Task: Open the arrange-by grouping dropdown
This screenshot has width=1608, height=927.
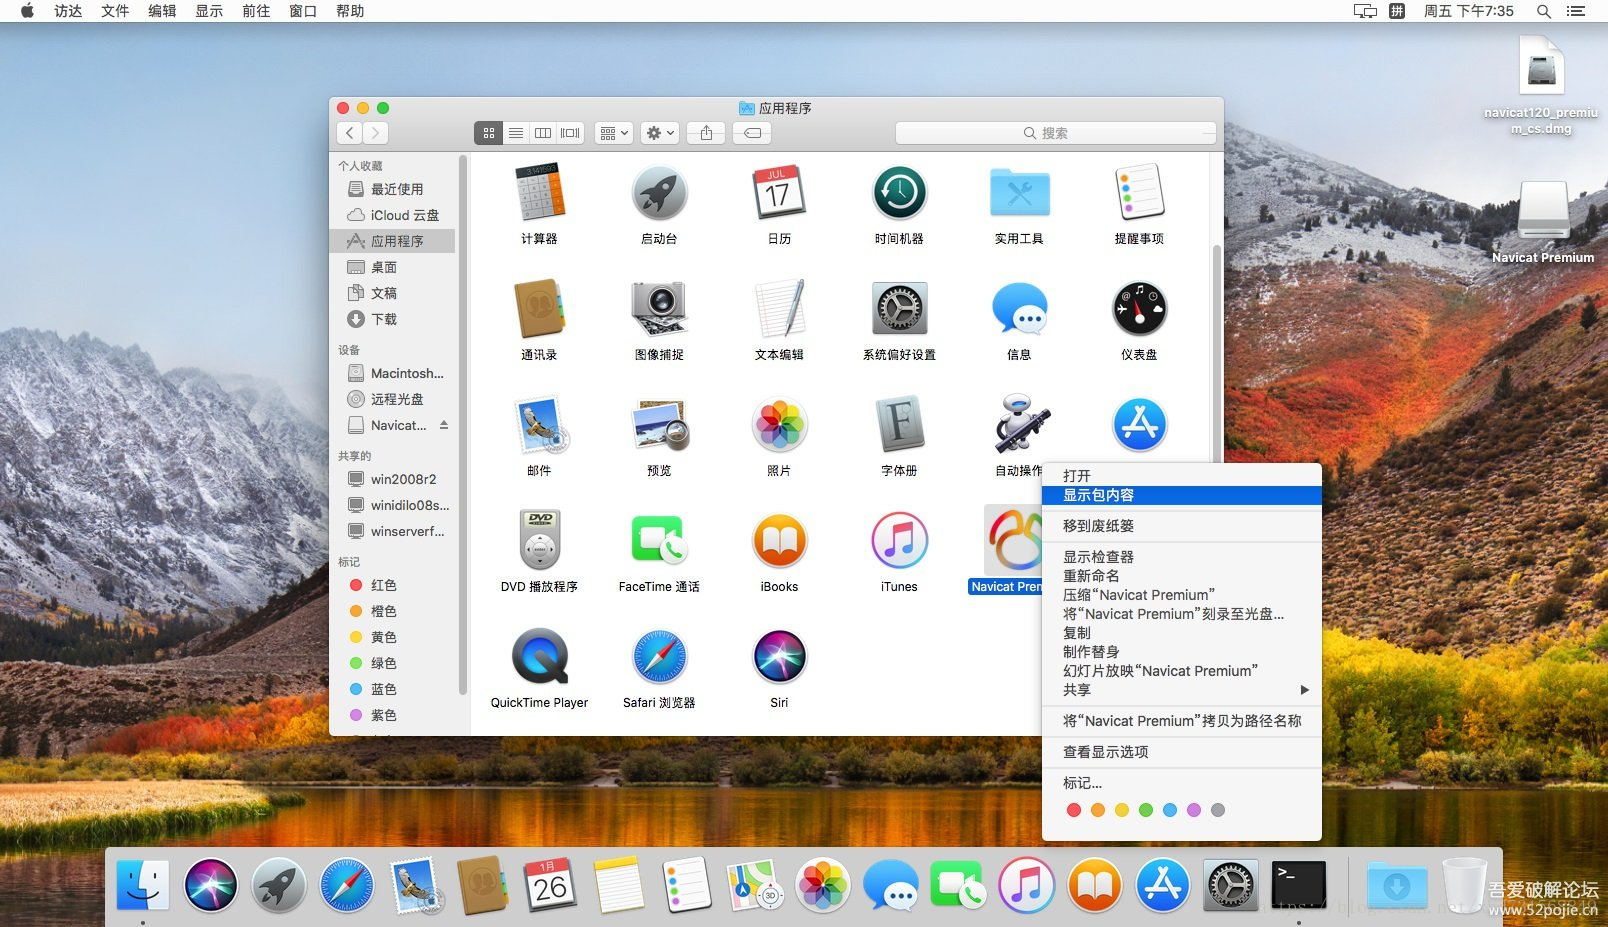Action: 613,133
